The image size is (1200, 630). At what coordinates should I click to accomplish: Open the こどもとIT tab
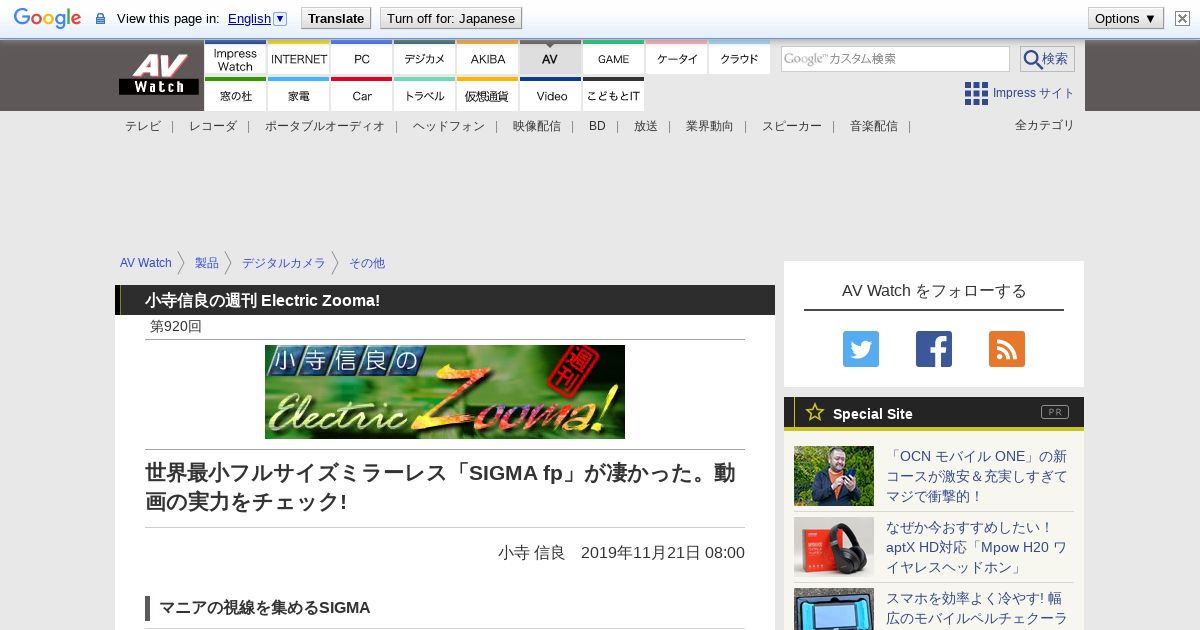pyautogui.click(x=613, y=95)
